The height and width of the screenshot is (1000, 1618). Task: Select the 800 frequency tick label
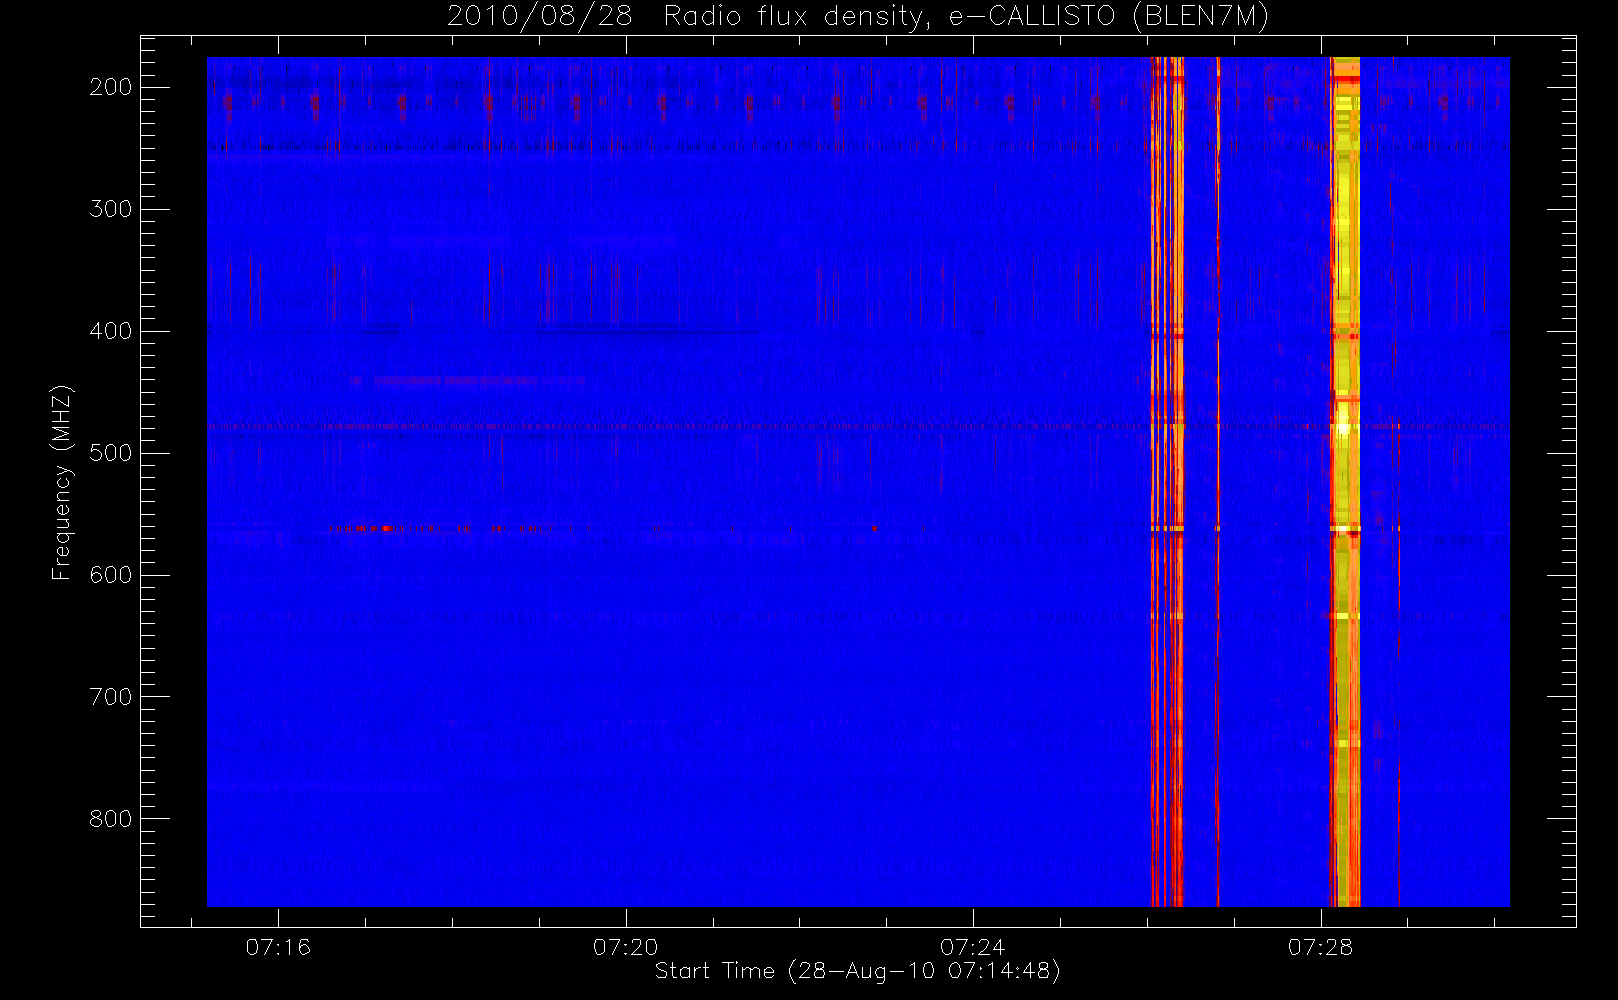click(111, 819)
